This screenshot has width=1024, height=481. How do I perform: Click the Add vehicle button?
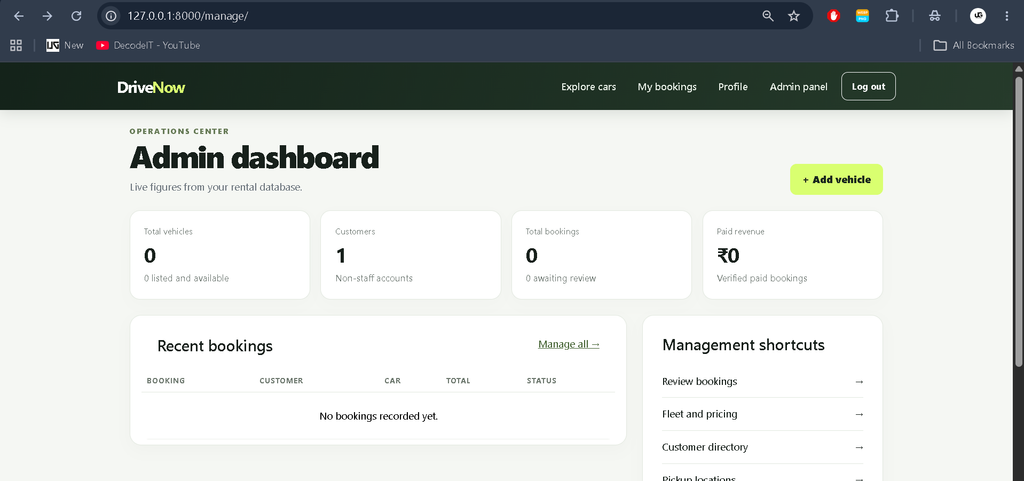[836, 179]
